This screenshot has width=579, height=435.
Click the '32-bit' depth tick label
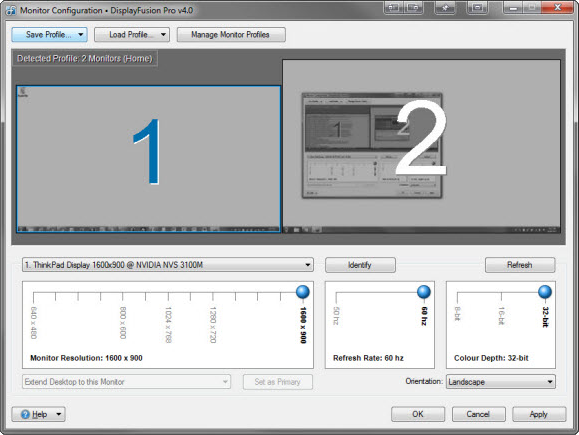pos(545,317)
